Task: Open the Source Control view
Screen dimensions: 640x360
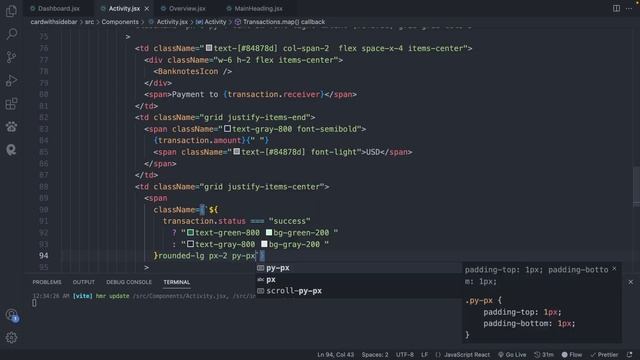Action: pyautogui.click(x=11, y=57)
